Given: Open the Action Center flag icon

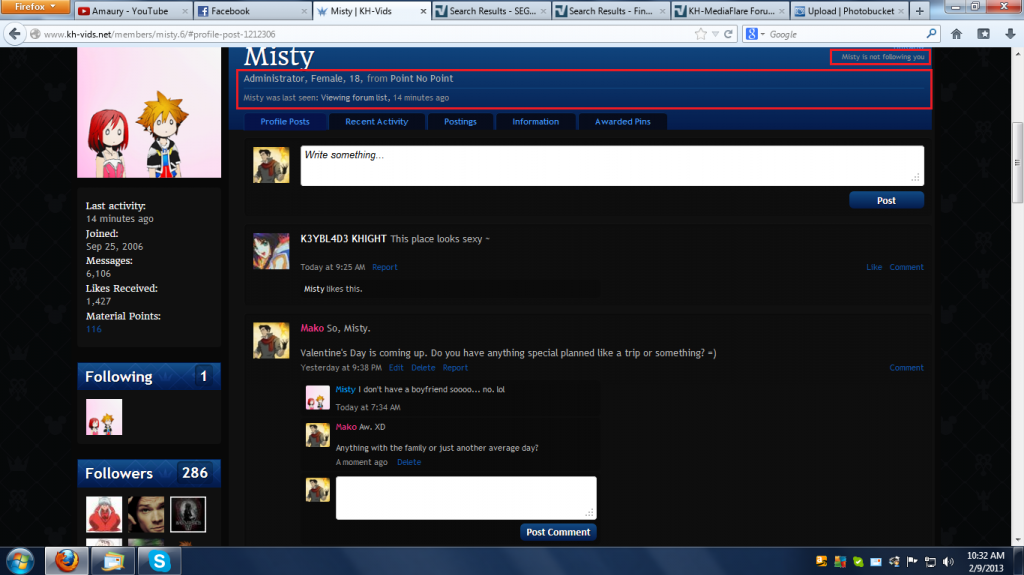Looking at the screenshot, I should [x=912, y=561].
